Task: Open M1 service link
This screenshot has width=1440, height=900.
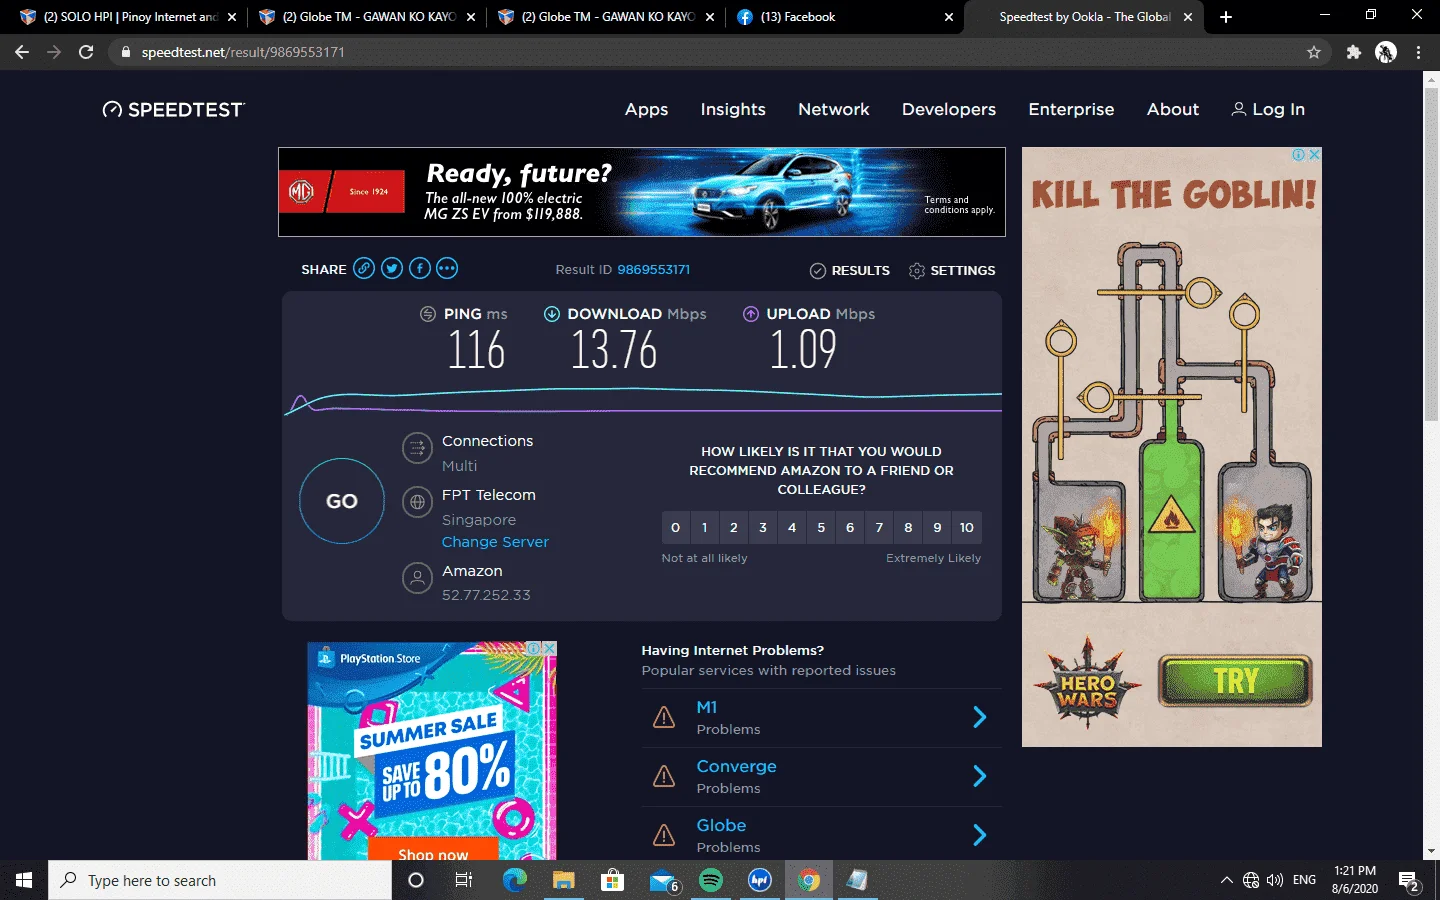Action: 707,707
